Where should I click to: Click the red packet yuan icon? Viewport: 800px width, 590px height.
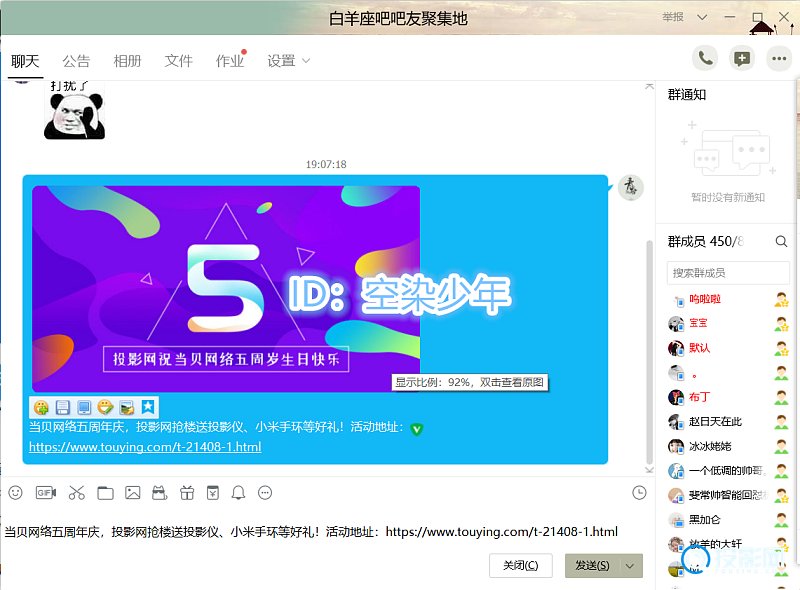(213, 493)
